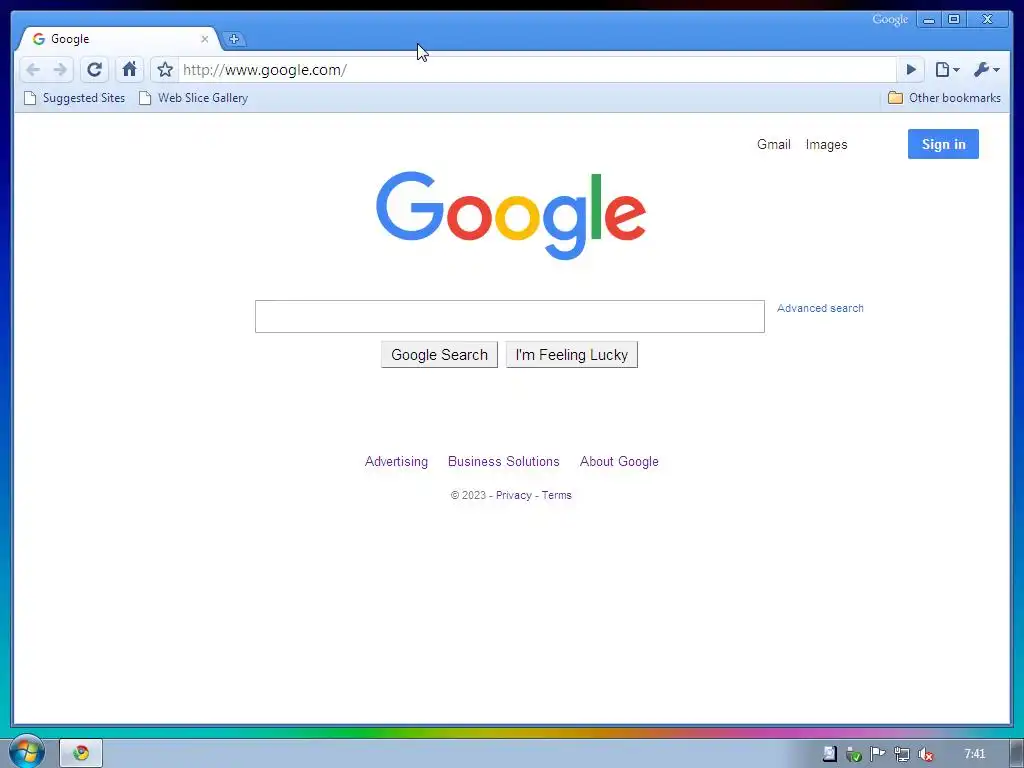Viewport: 1024px width, 768px height.
Task: Select the Google tab
Action: tap(118, 39)
